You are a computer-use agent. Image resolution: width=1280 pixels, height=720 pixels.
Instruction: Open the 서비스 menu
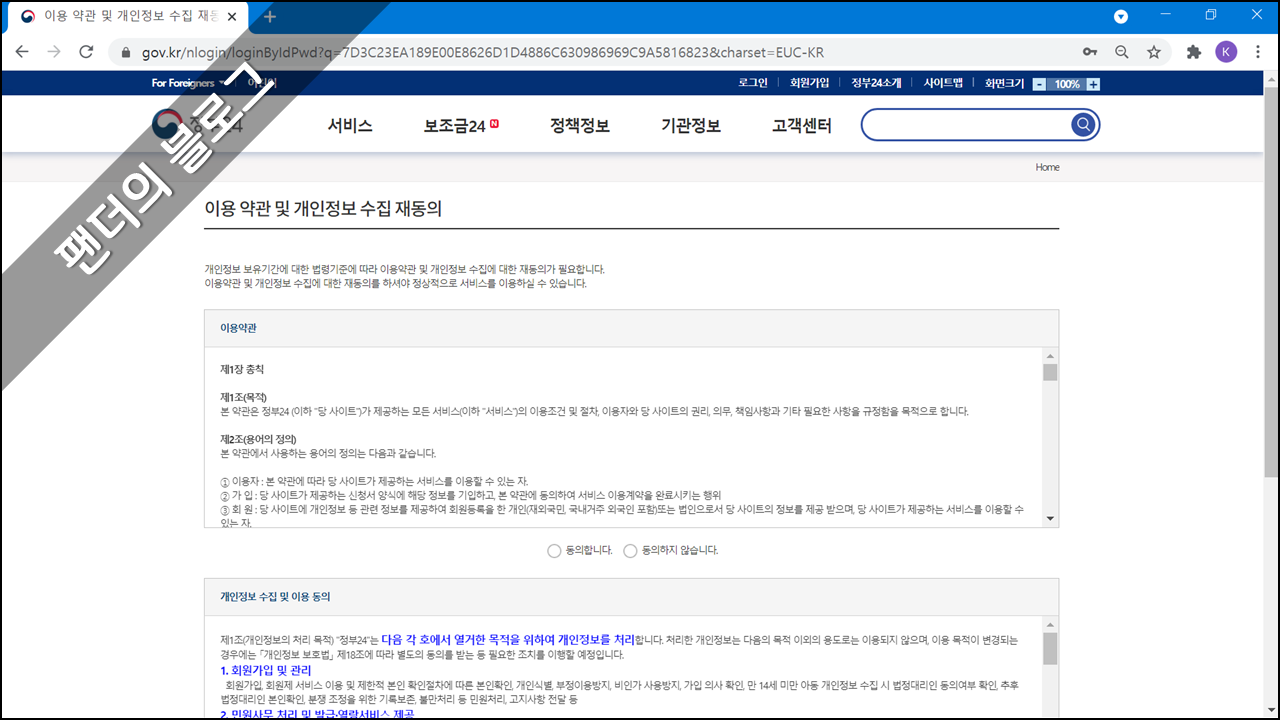pyautogui.click(x=350, y=125)
